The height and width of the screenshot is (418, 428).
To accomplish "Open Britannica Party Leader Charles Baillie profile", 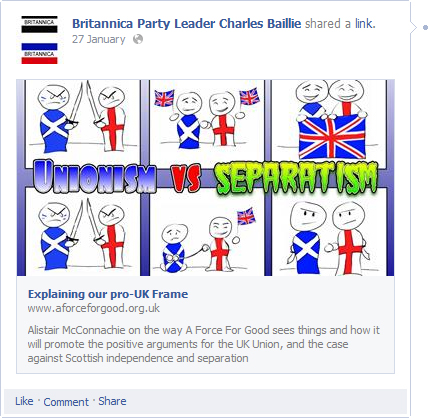I will [x=186, y=24].
